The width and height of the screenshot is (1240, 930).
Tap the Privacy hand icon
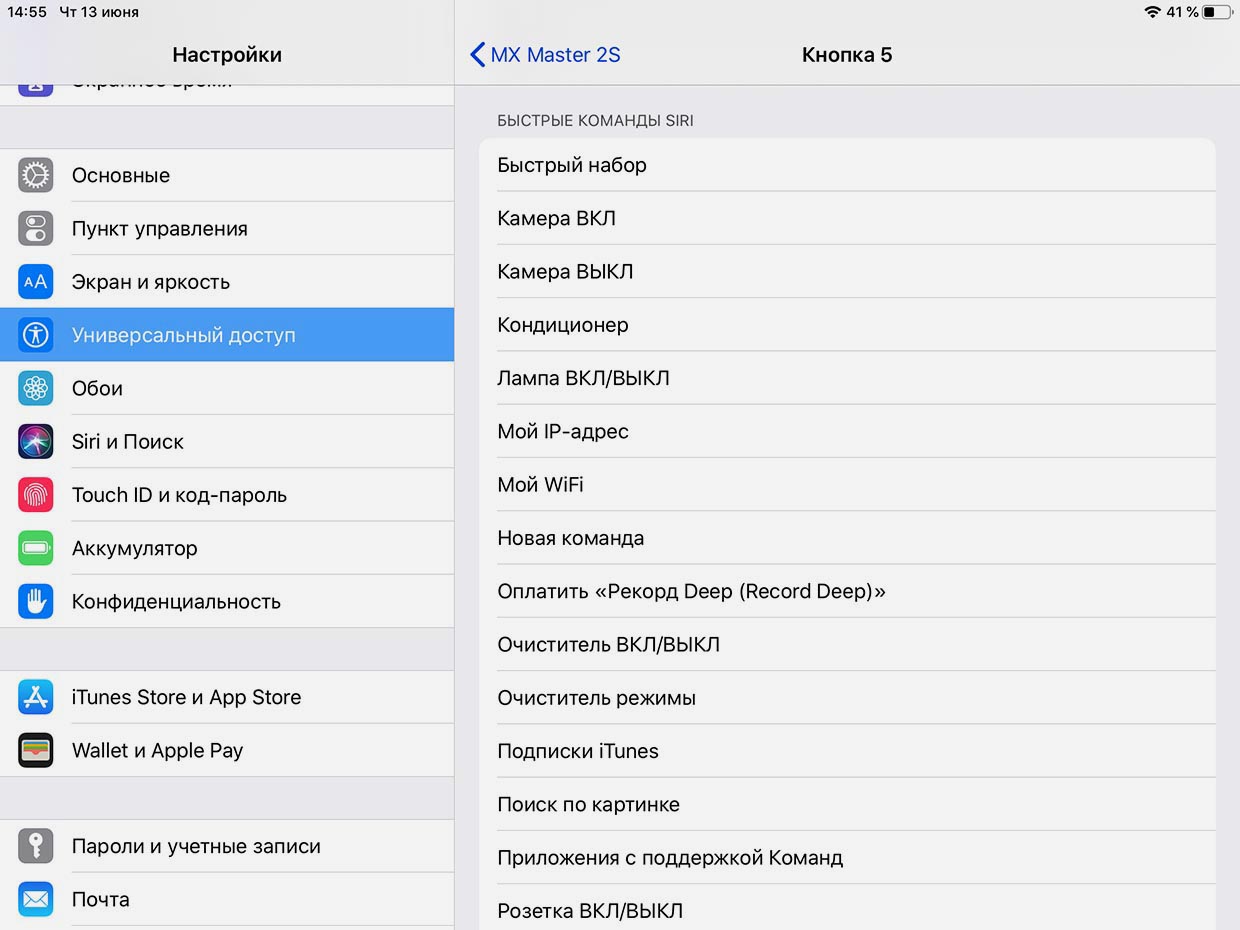36,601
